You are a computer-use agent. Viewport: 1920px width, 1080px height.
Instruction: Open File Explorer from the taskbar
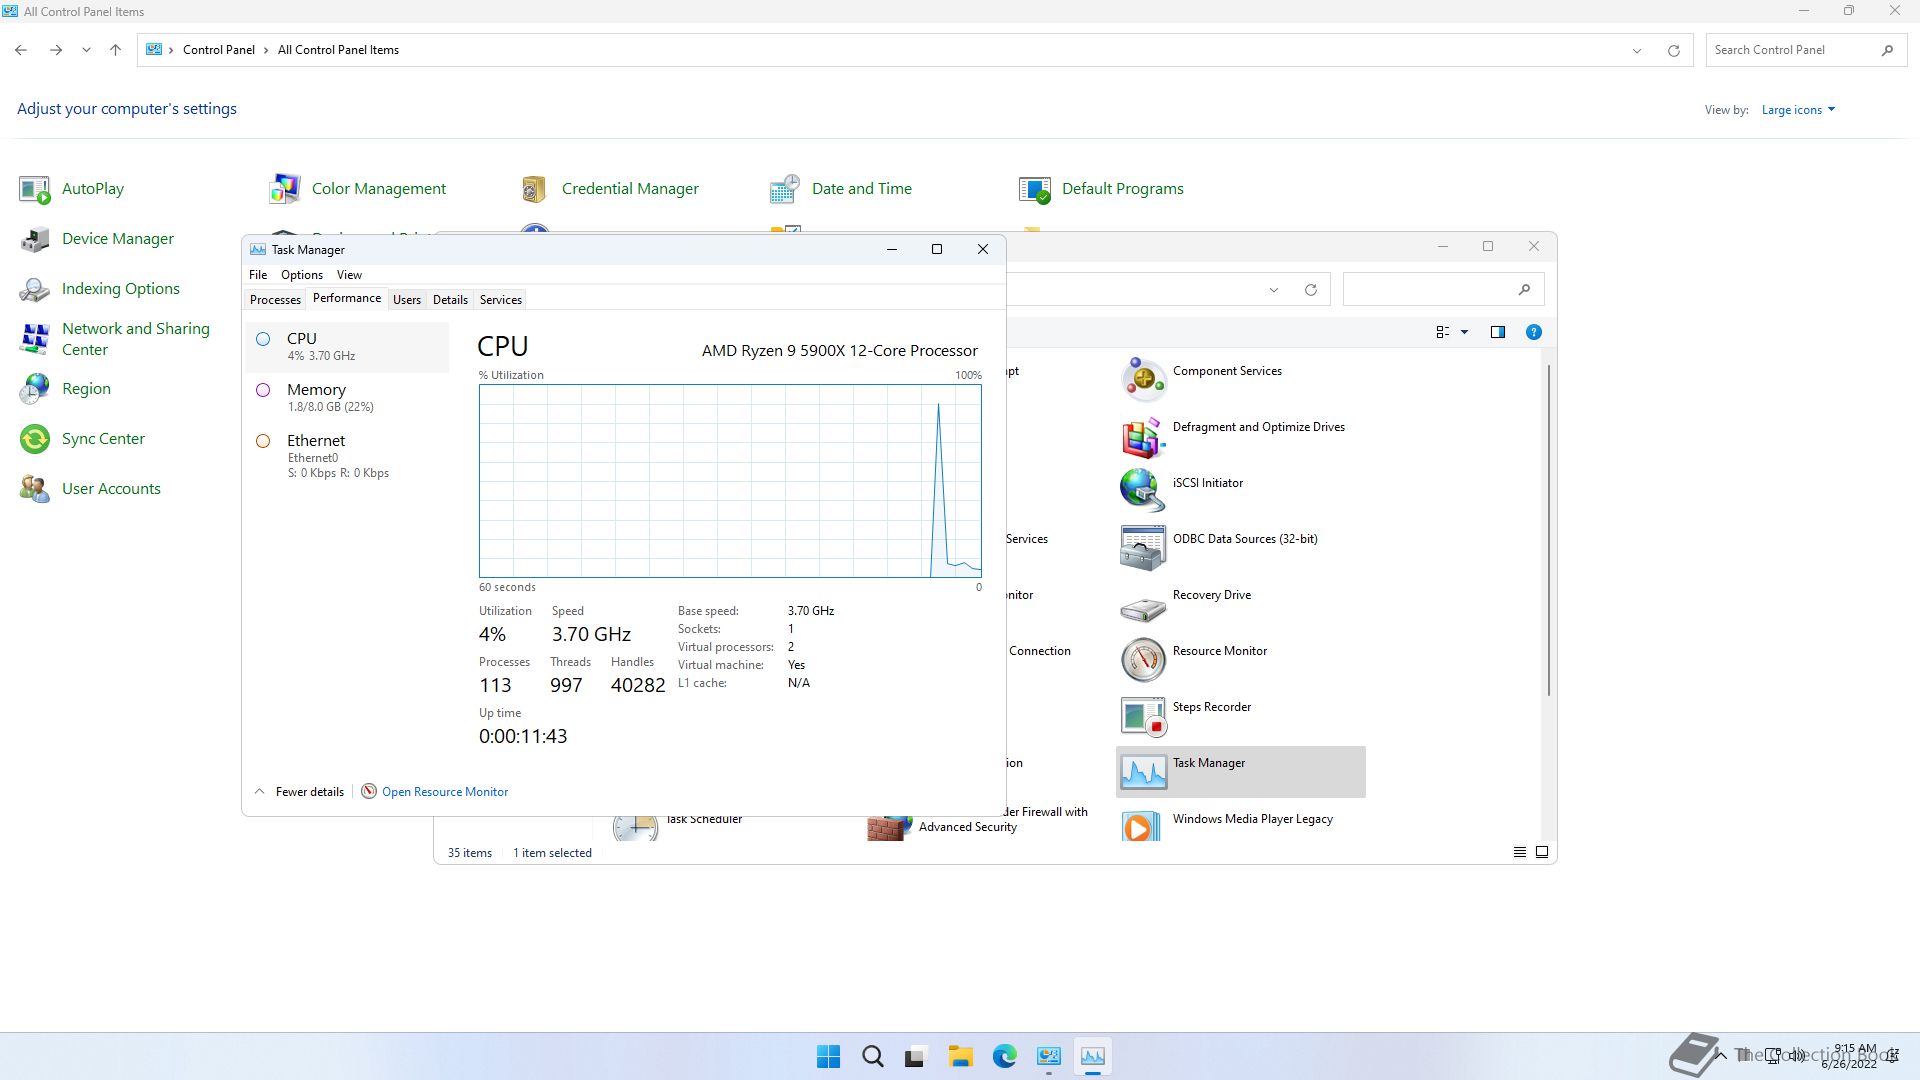click(960, 1056)
